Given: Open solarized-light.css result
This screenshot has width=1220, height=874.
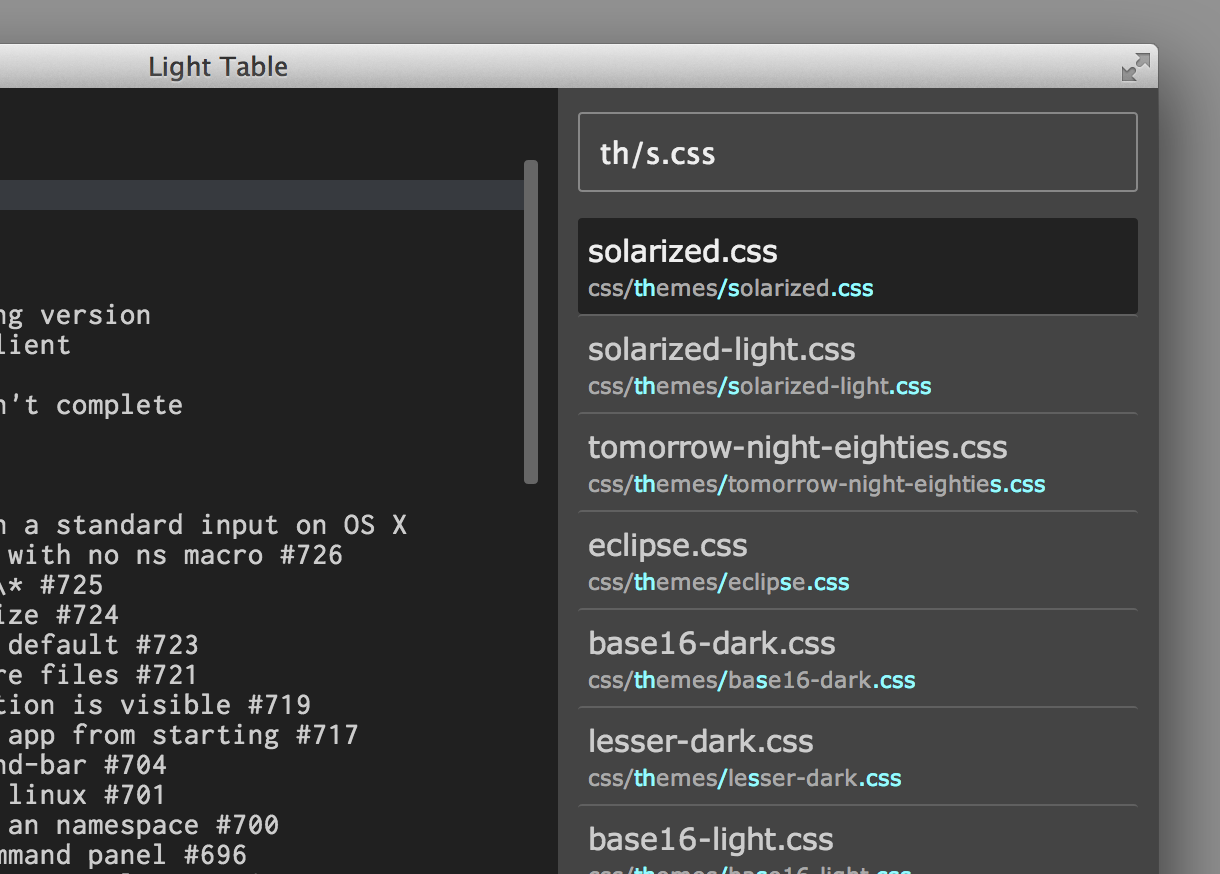Looking at the screenshot, I should click(857, 365).
